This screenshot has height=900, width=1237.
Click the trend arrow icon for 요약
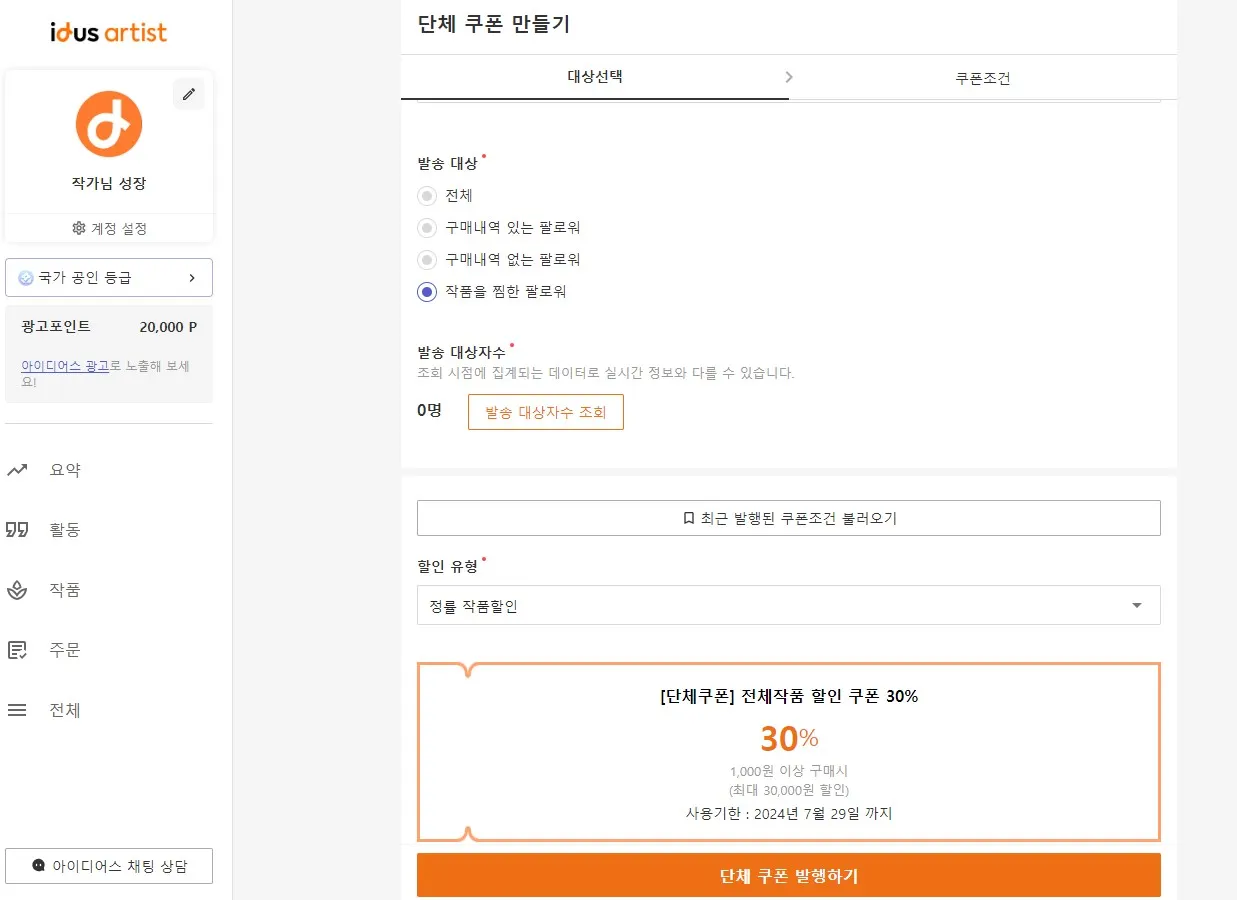click(17, 470)
